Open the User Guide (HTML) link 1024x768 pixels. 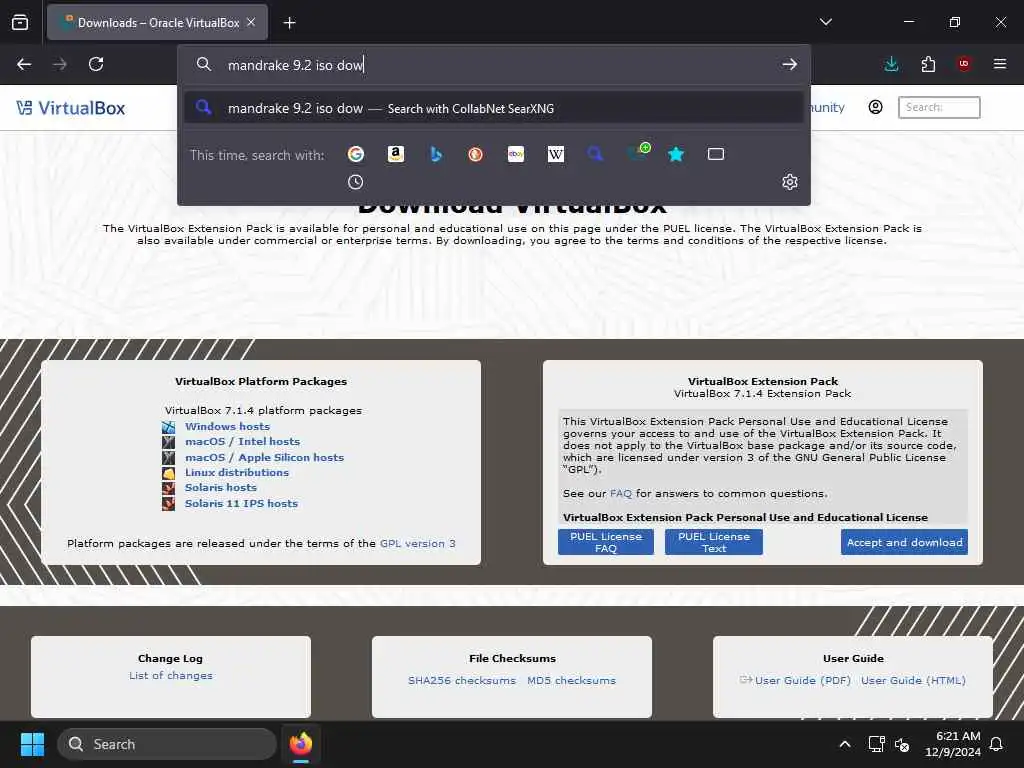point(913,680)
